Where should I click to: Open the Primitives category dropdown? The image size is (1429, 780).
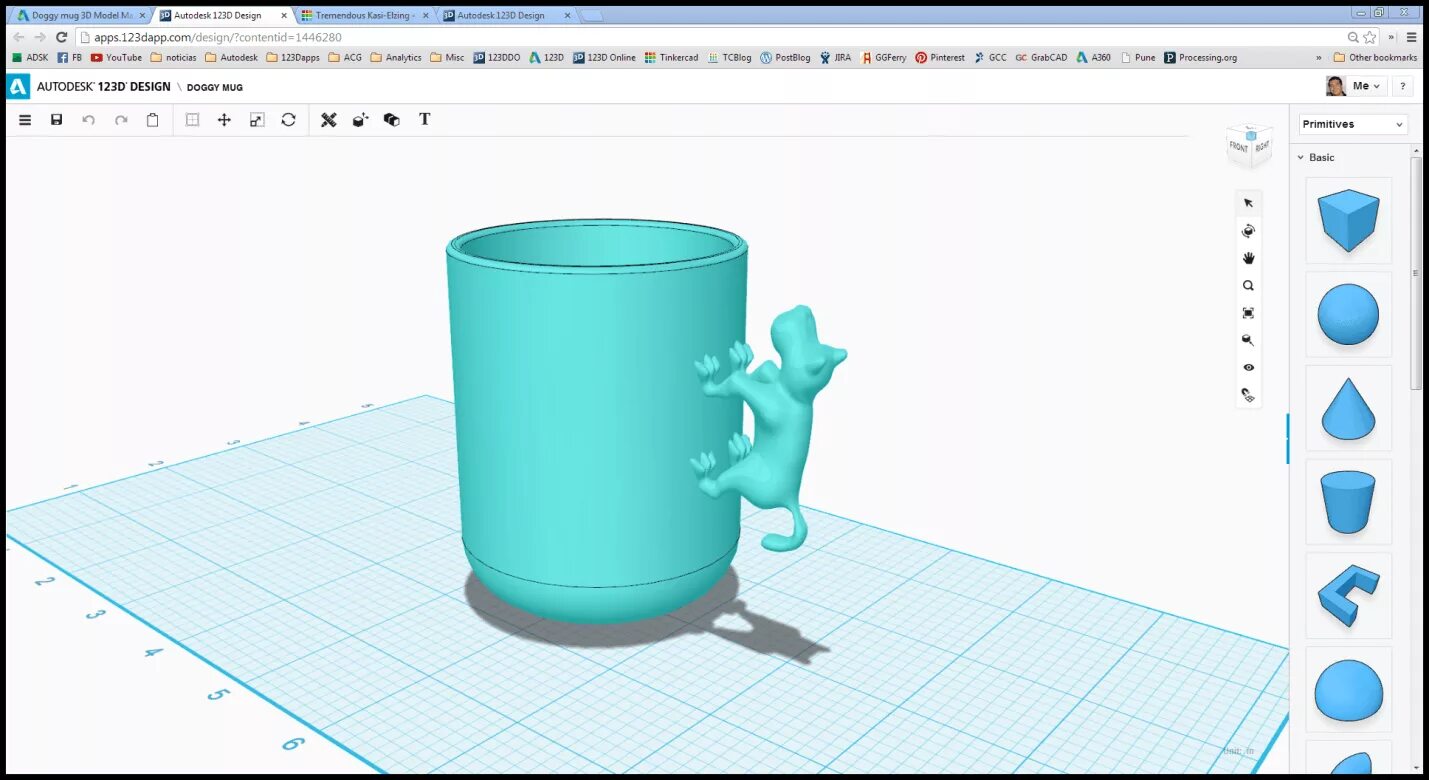pyautogui.click(x=1354, y=124)
